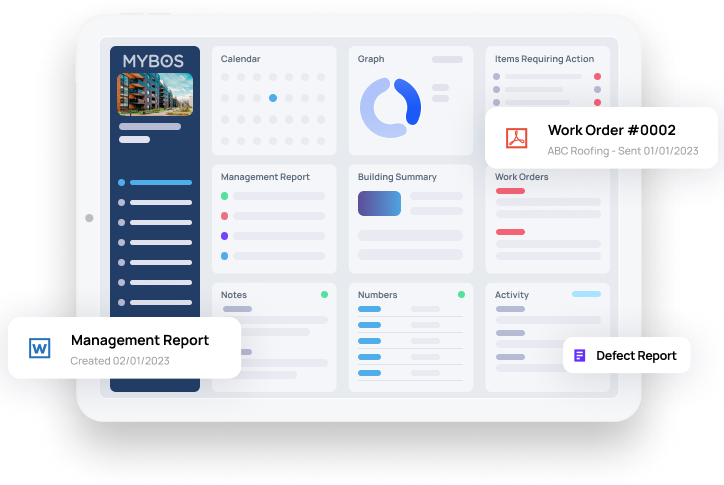The width and height of the screenshot is (724, 485).
Task: Click the first red tag in Work Orders
Action: tap(510, 191)
